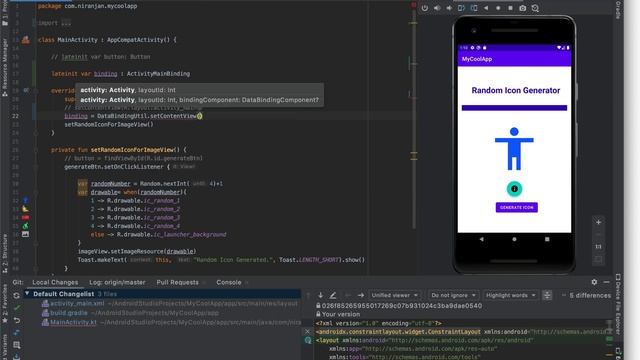Click the MainActivity class gutter icon

(26, 40)
